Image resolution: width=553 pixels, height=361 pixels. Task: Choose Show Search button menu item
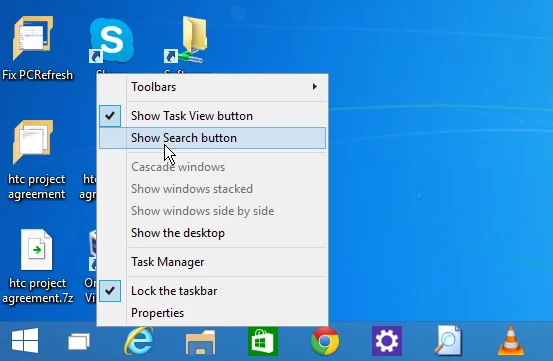212,138
